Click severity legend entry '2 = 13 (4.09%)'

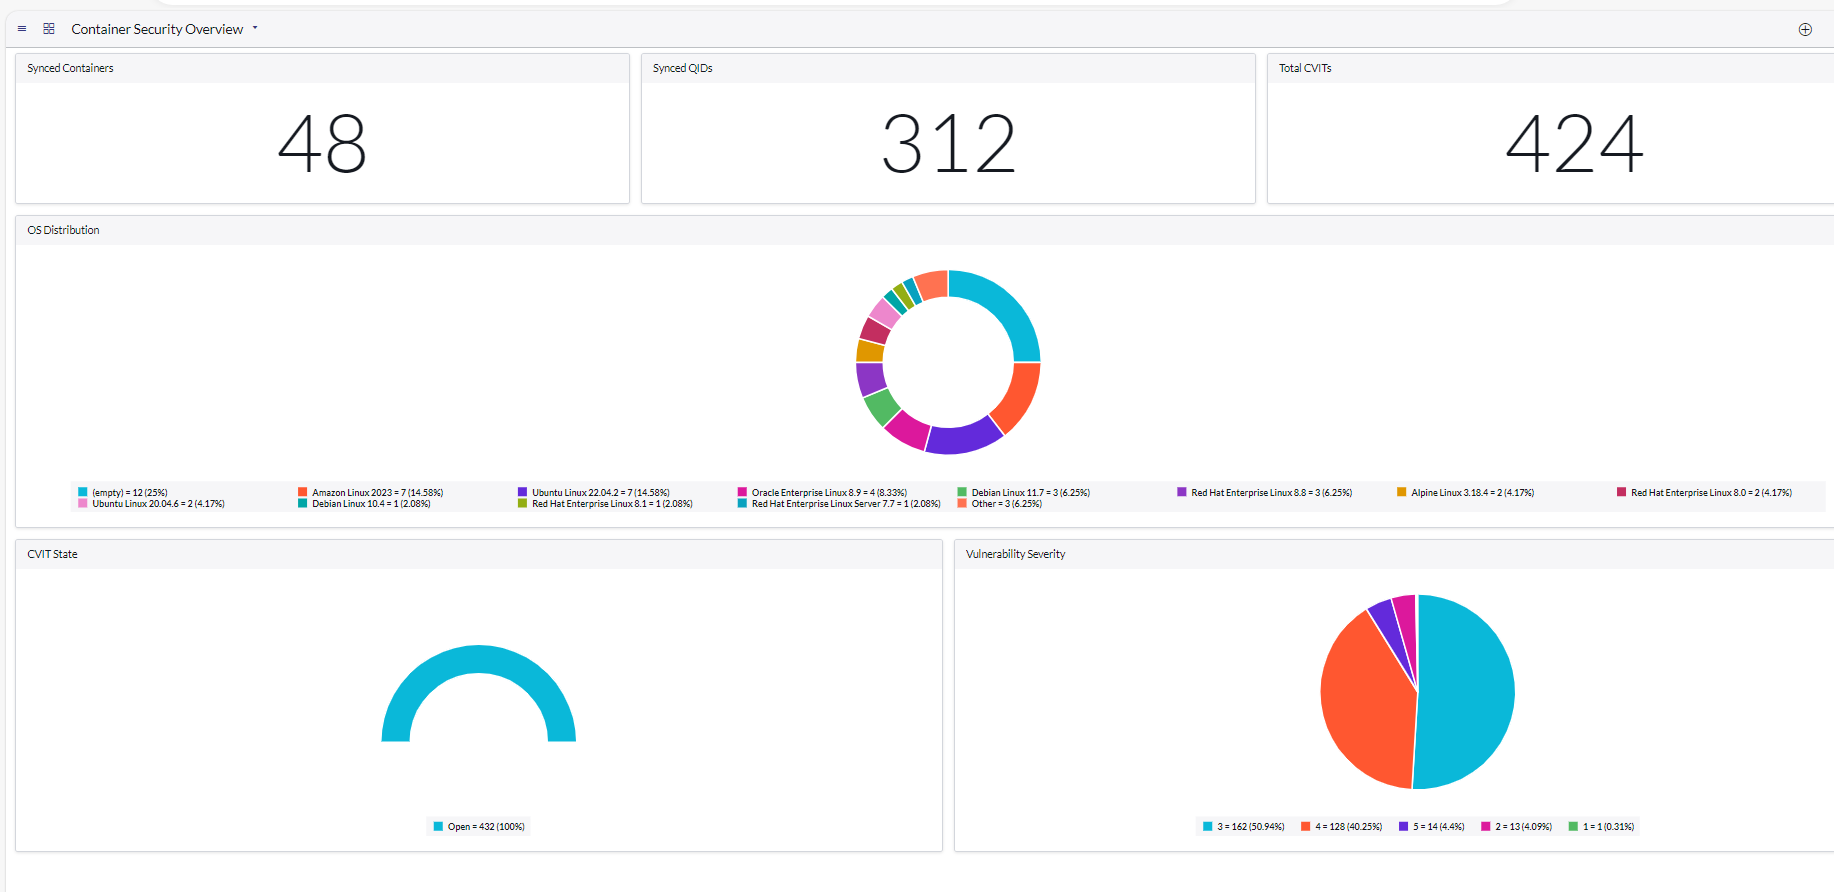1517,826
